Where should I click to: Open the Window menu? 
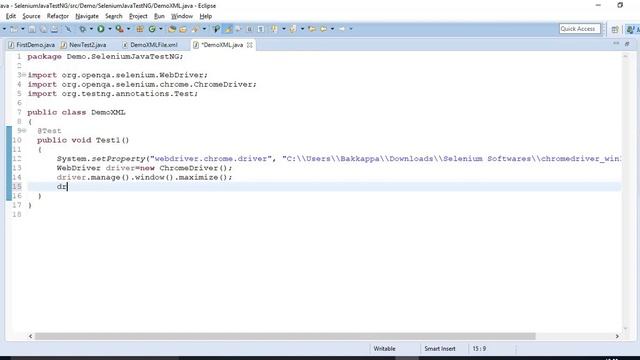click(x=182, y=16)
